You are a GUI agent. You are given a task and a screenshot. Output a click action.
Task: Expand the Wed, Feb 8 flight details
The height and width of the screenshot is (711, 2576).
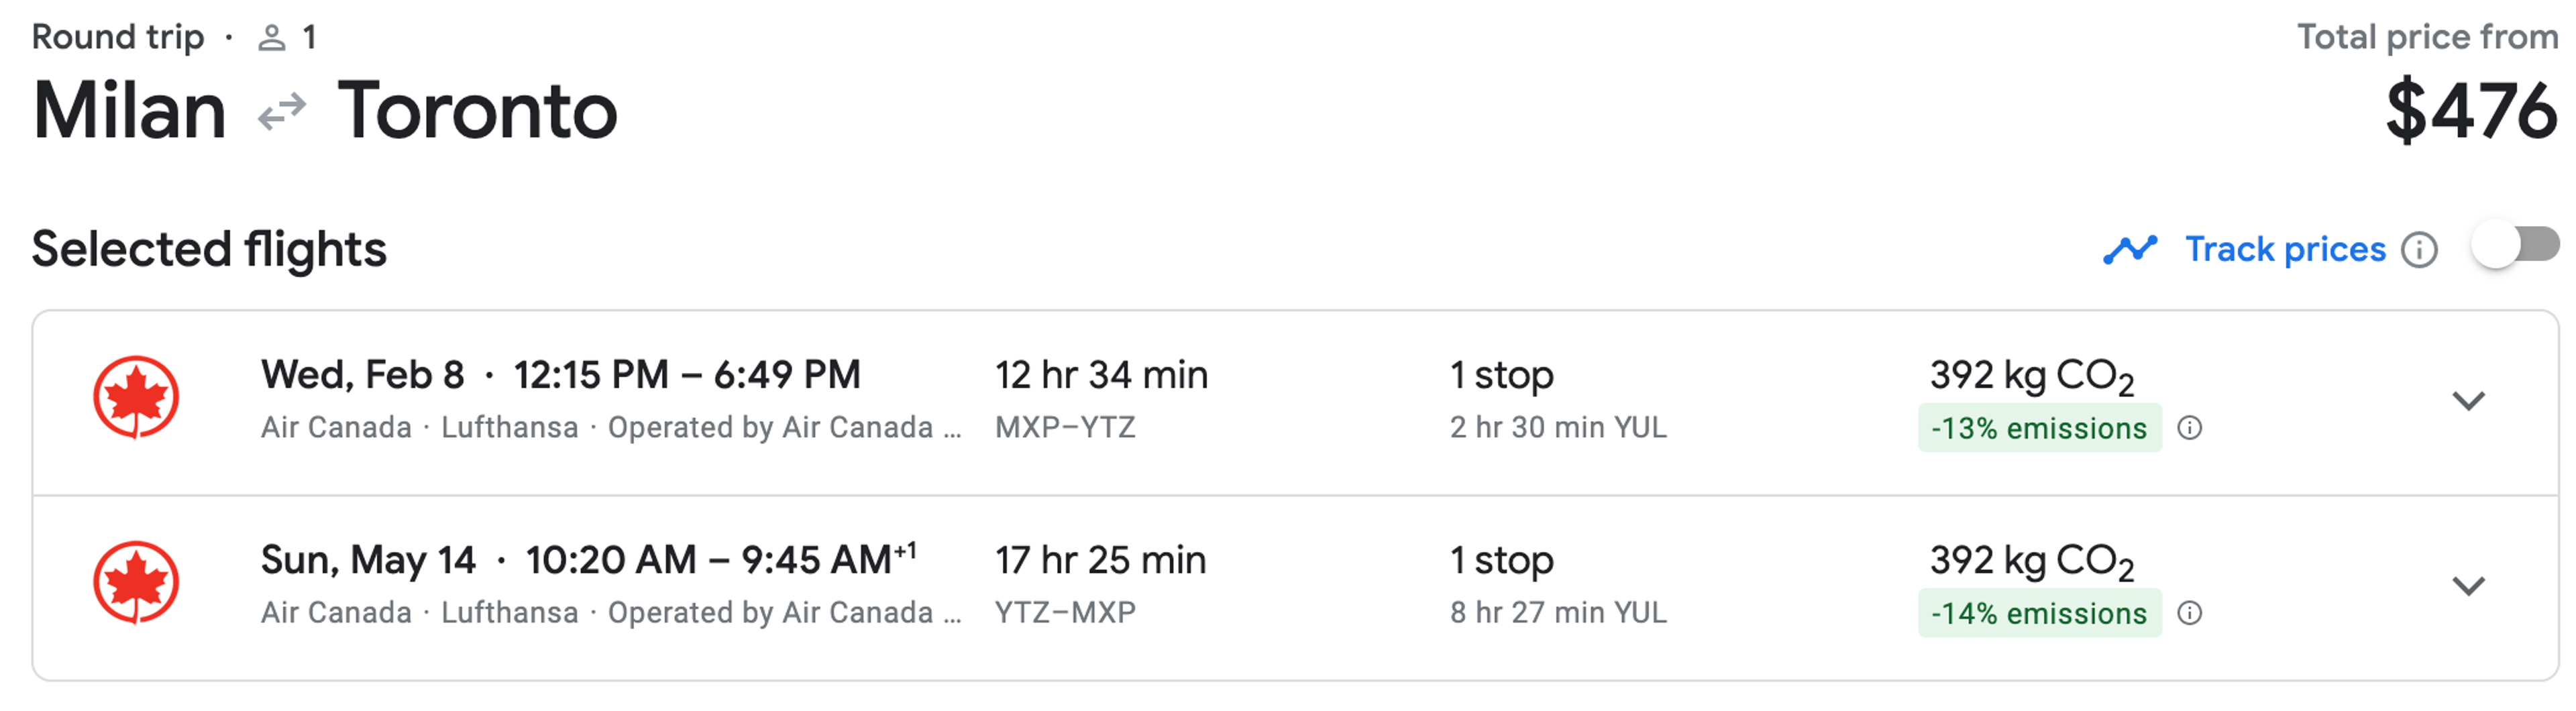[2469, 401]
